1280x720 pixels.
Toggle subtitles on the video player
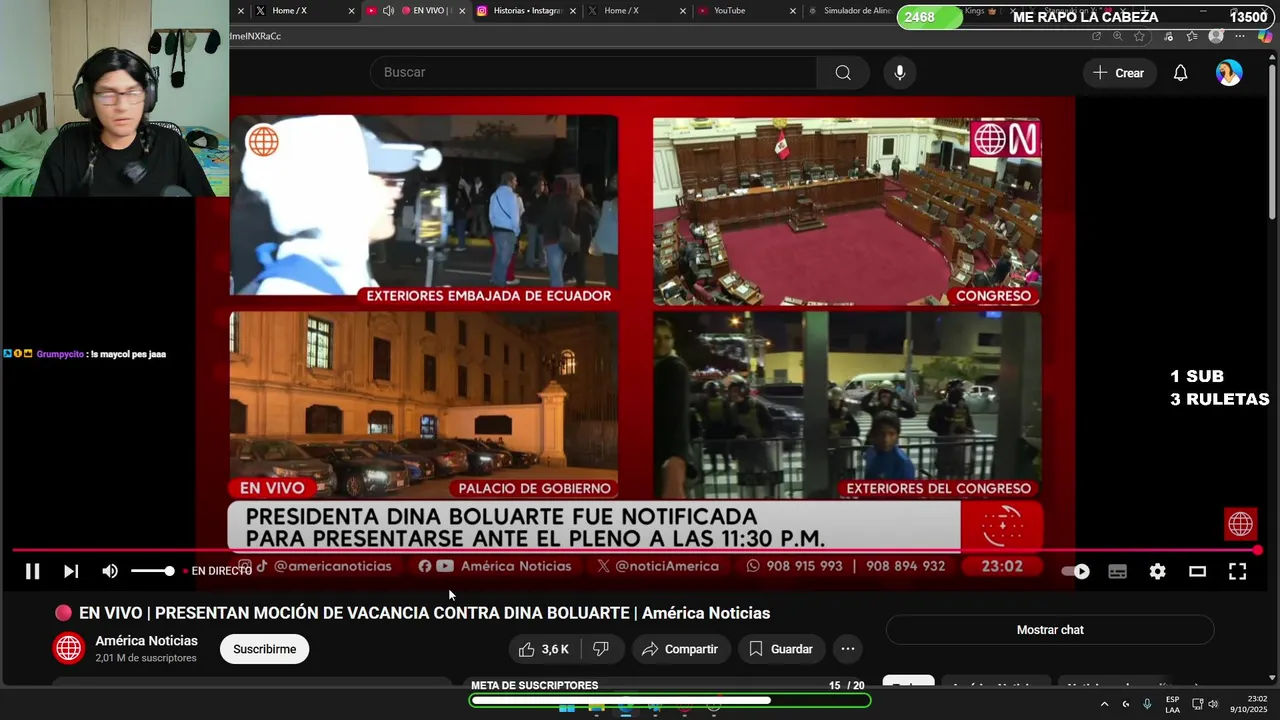(x=1118, y=571)
